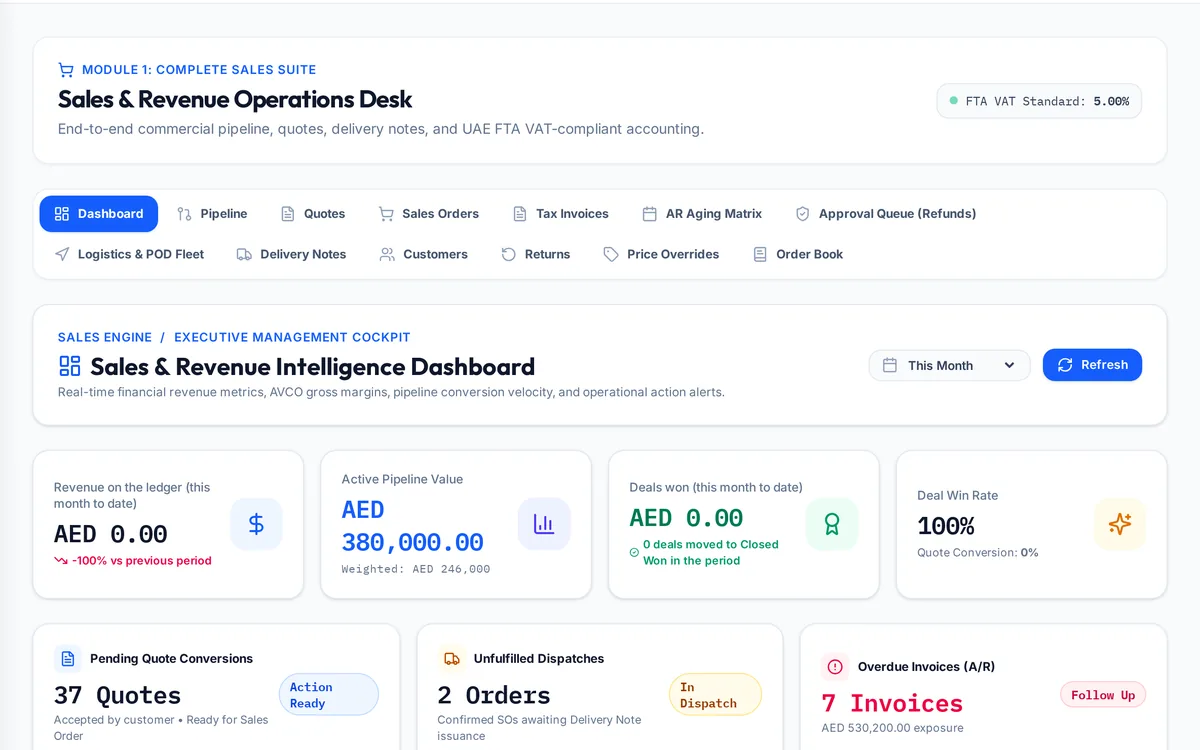Click the calendar icon in the This Month selector
This screenshot has width=1200, height=750.
point(890,366)
